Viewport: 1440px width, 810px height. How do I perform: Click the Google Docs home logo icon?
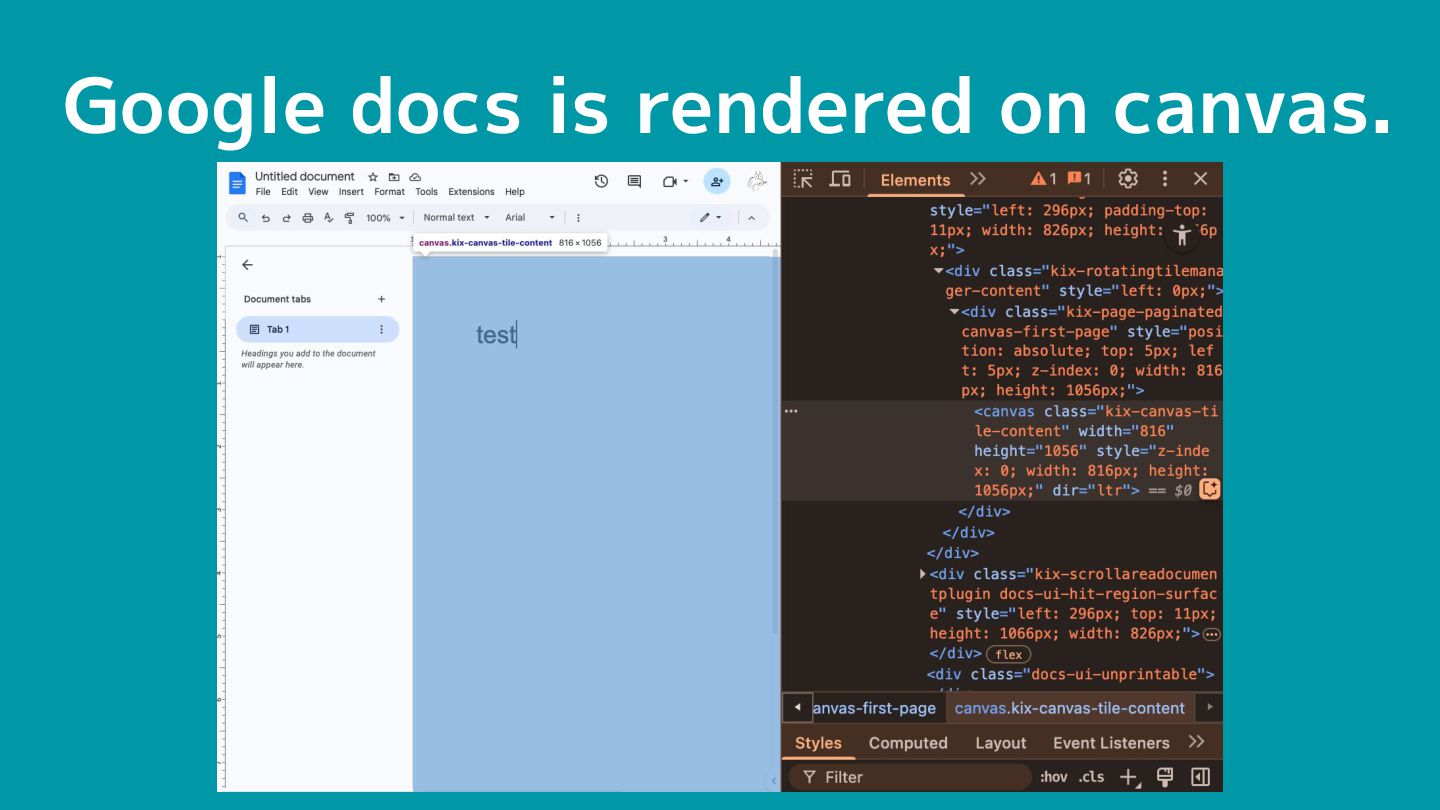pos(237,183)
